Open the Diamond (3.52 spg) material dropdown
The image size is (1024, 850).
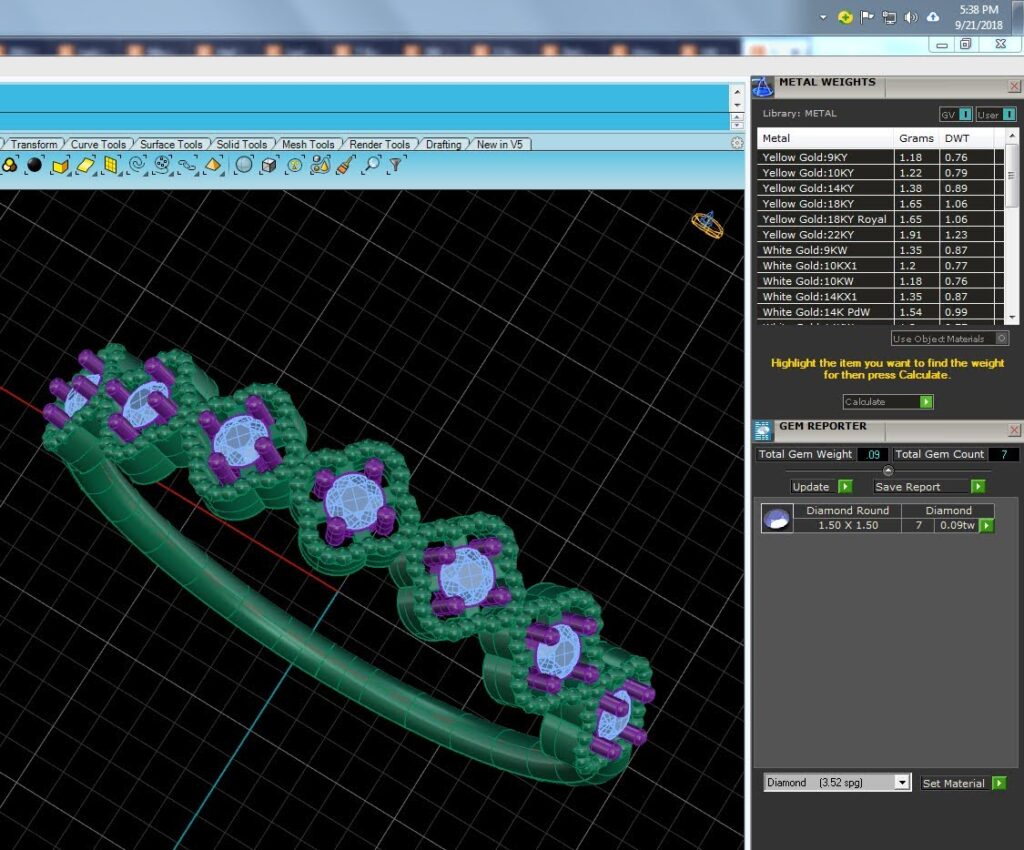tap(837, 782)
